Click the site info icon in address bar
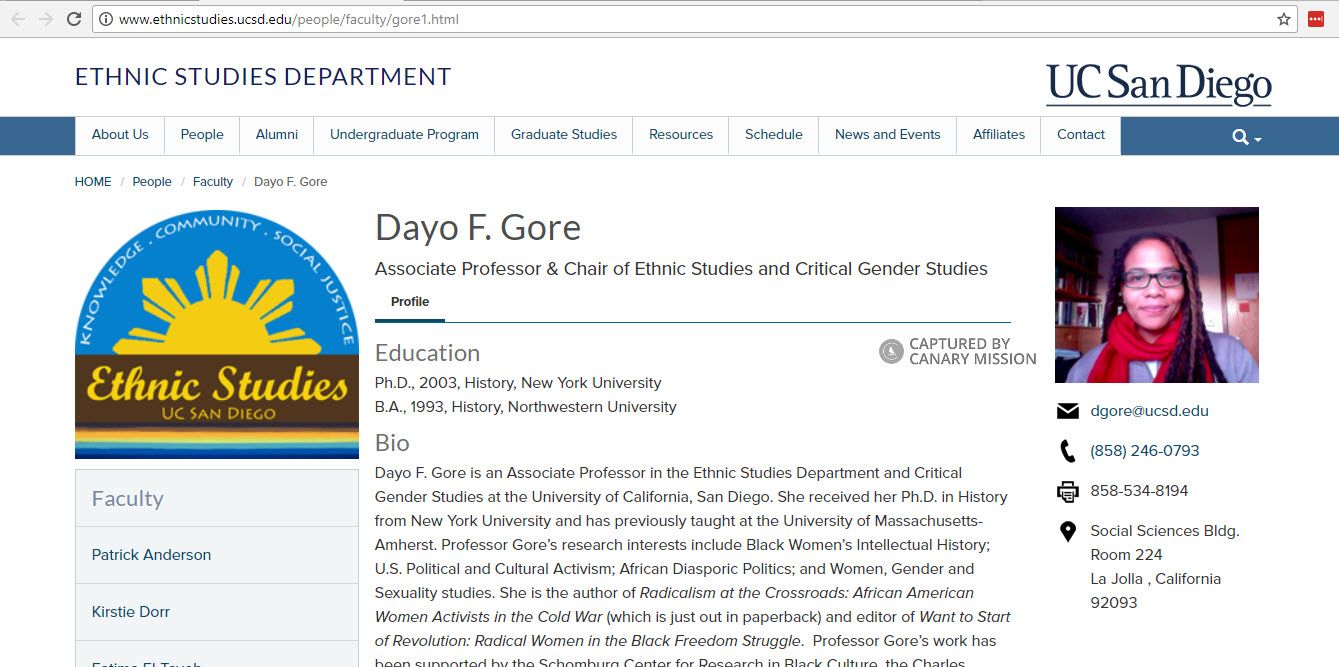 (106, 19)
